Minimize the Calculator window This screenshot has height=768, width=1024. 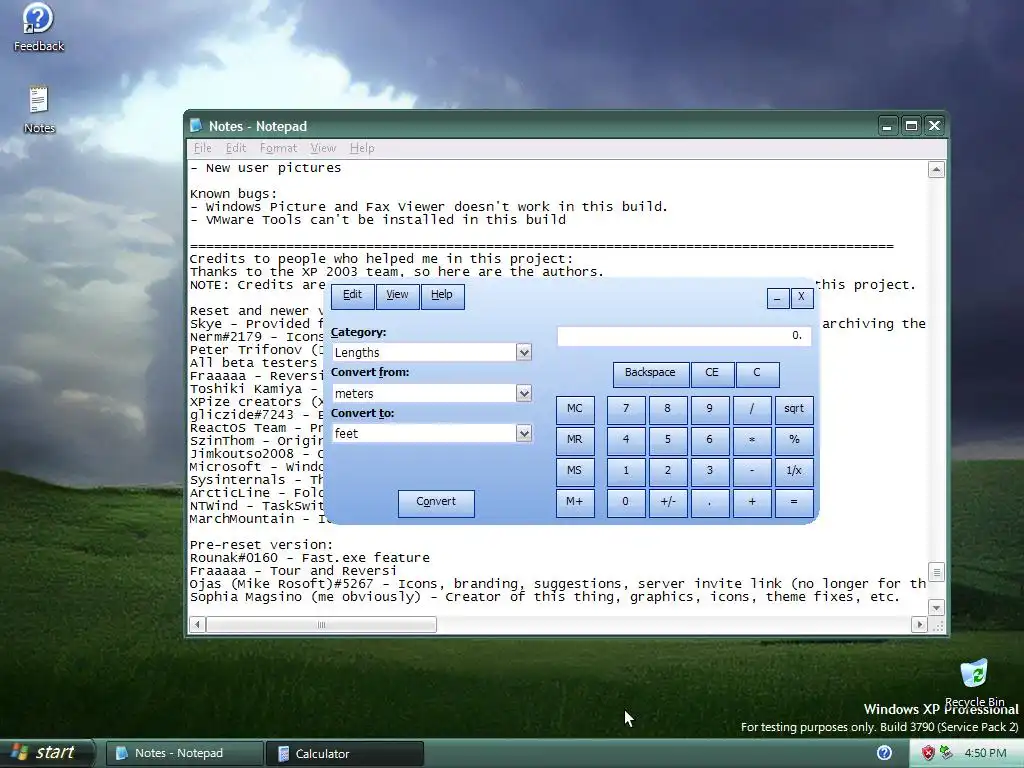pyautogui.click(x=778, y=299)
